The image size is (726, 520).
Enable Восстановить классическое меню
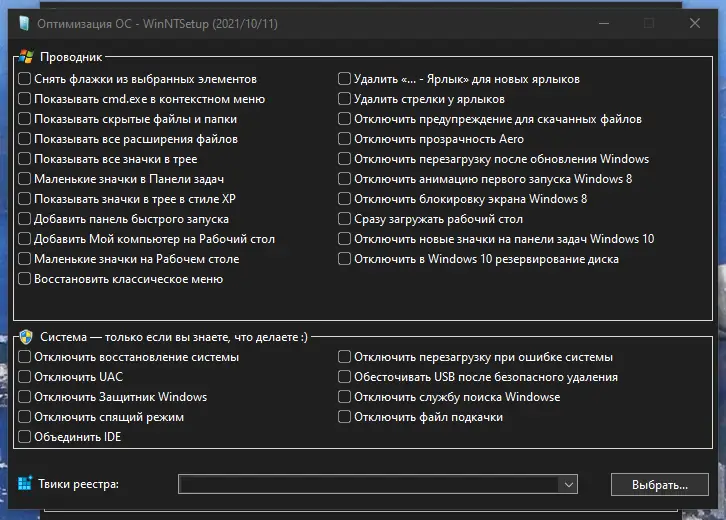pos(25,279)
